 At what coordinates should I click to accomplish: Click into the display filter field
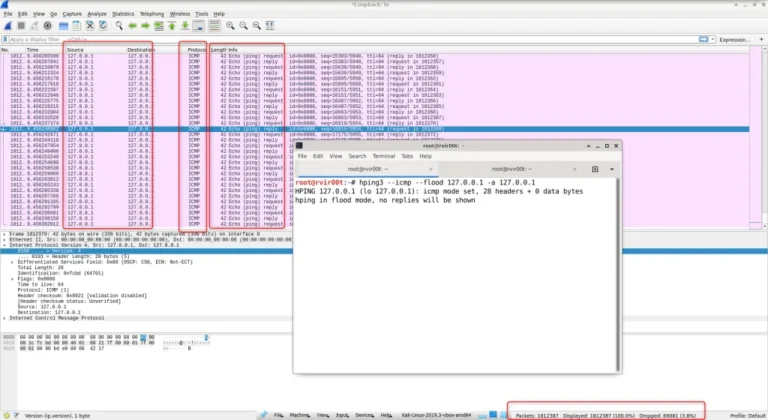(x=300, y=39)
